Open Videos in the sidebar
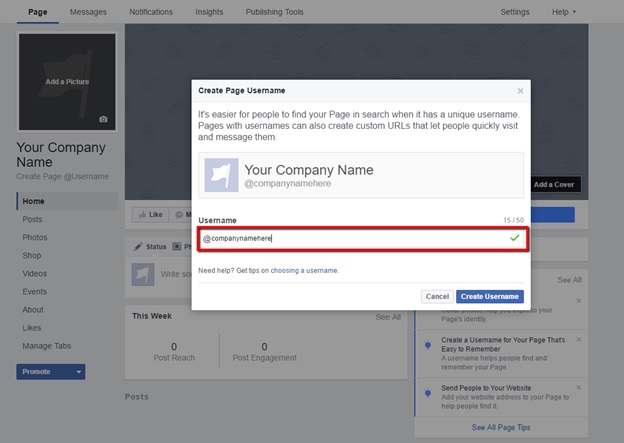This screenshot has width=624, height=443. click(x=34, y=273)
